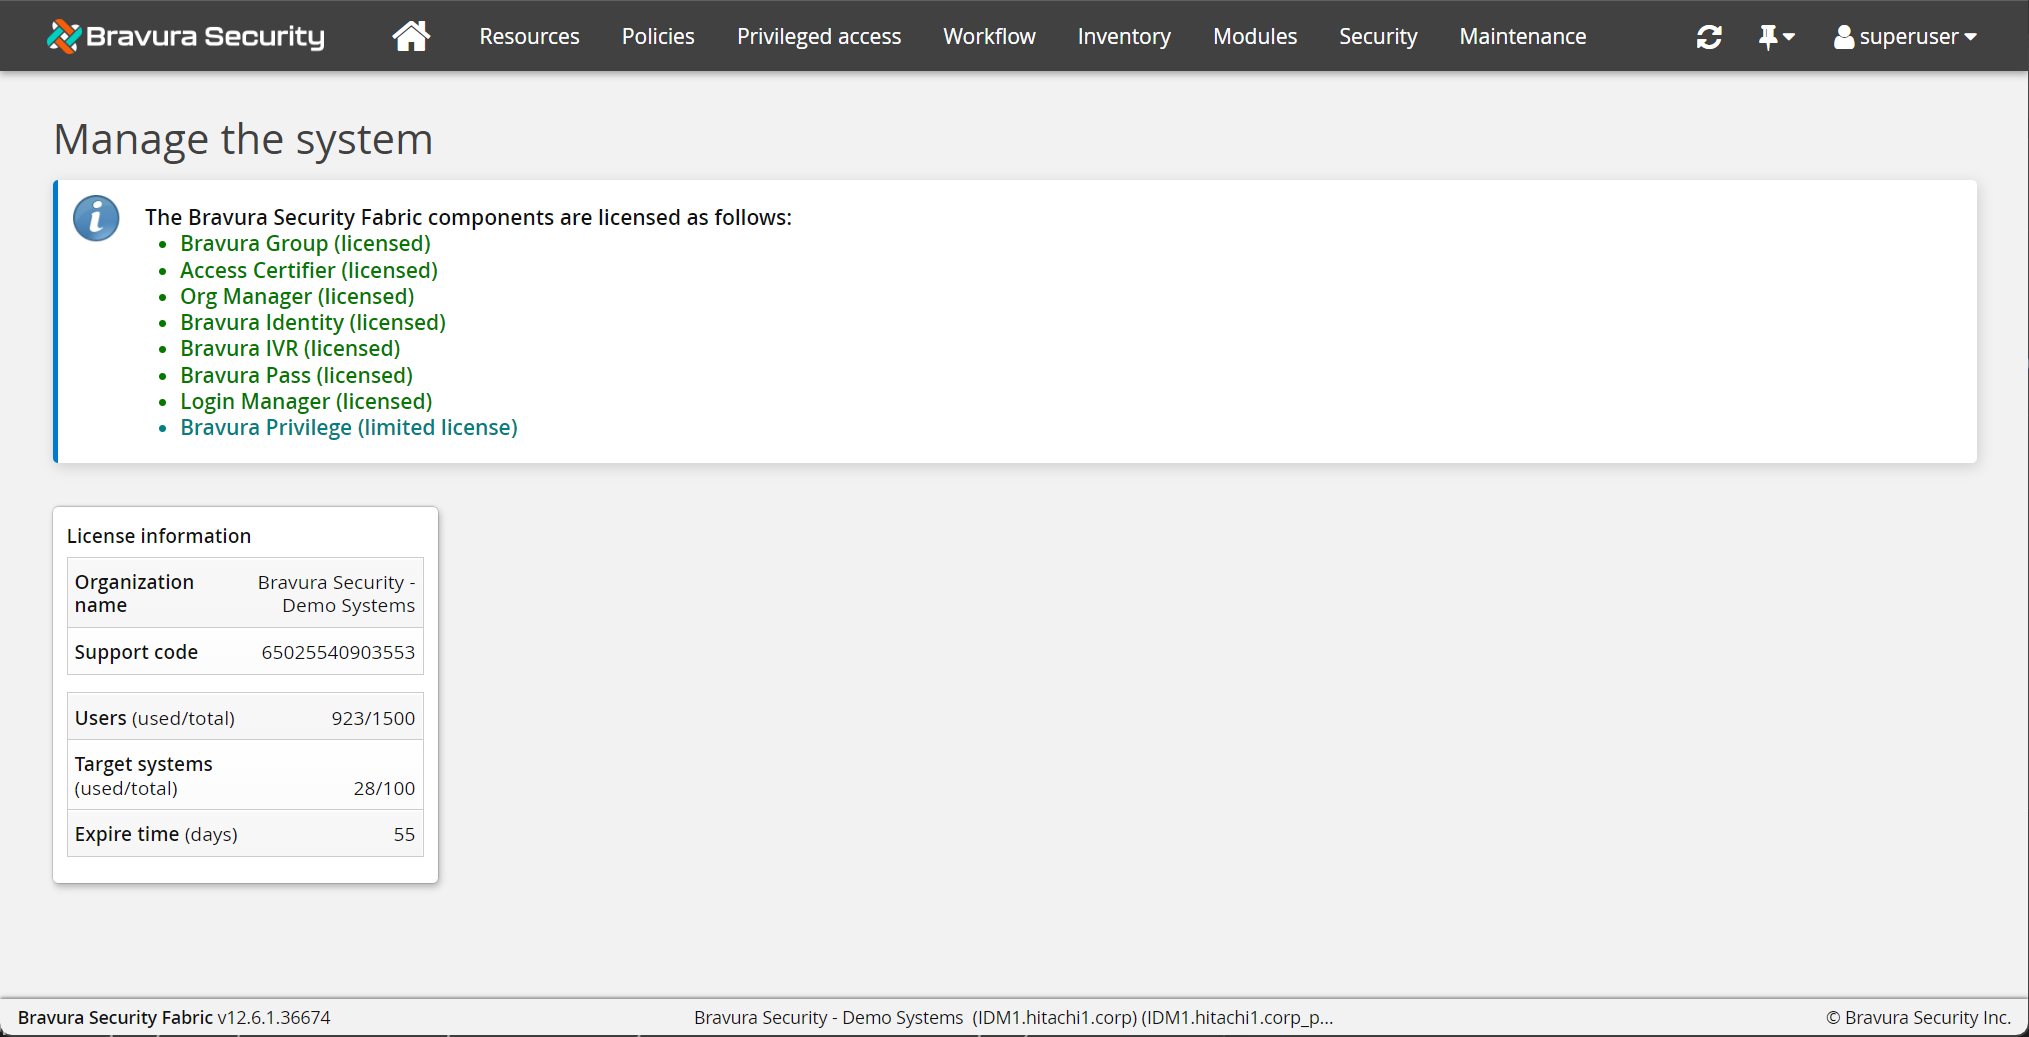The height and width of the screenshot is (1037, 2029).
Task: Click the Bravura Security logo
Action: [185, 36]
